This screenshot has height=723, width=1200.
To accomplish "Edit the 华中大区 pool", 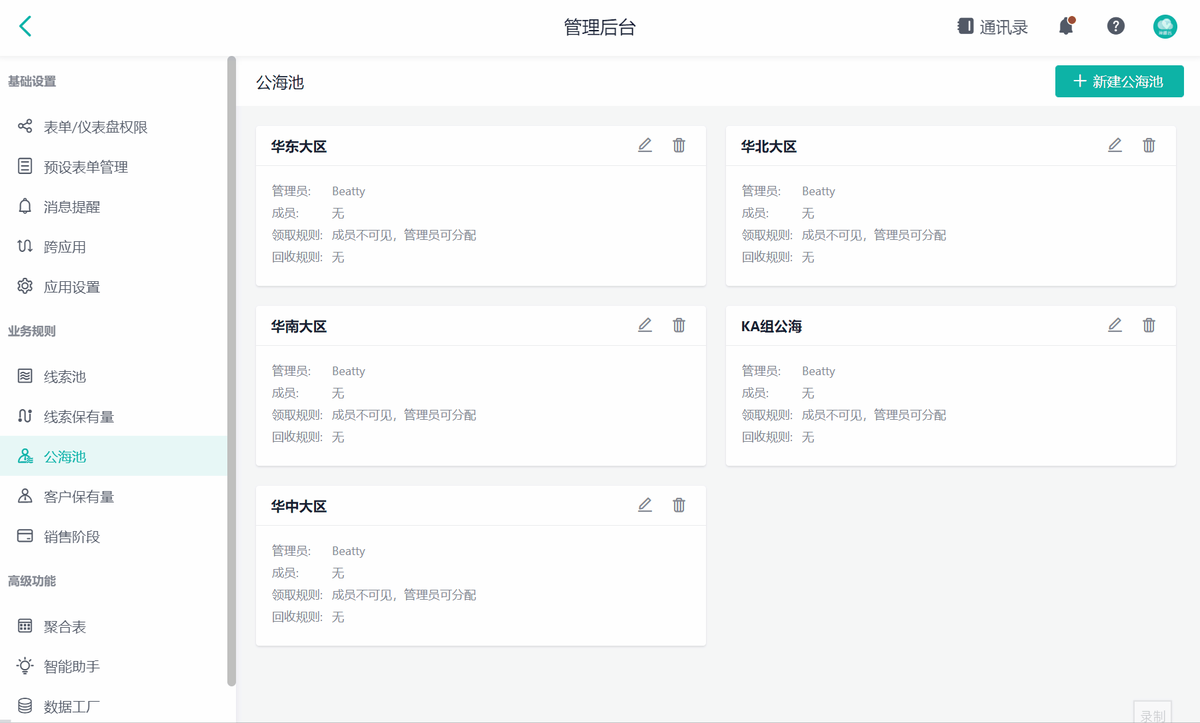I will (x=645, y=505).
